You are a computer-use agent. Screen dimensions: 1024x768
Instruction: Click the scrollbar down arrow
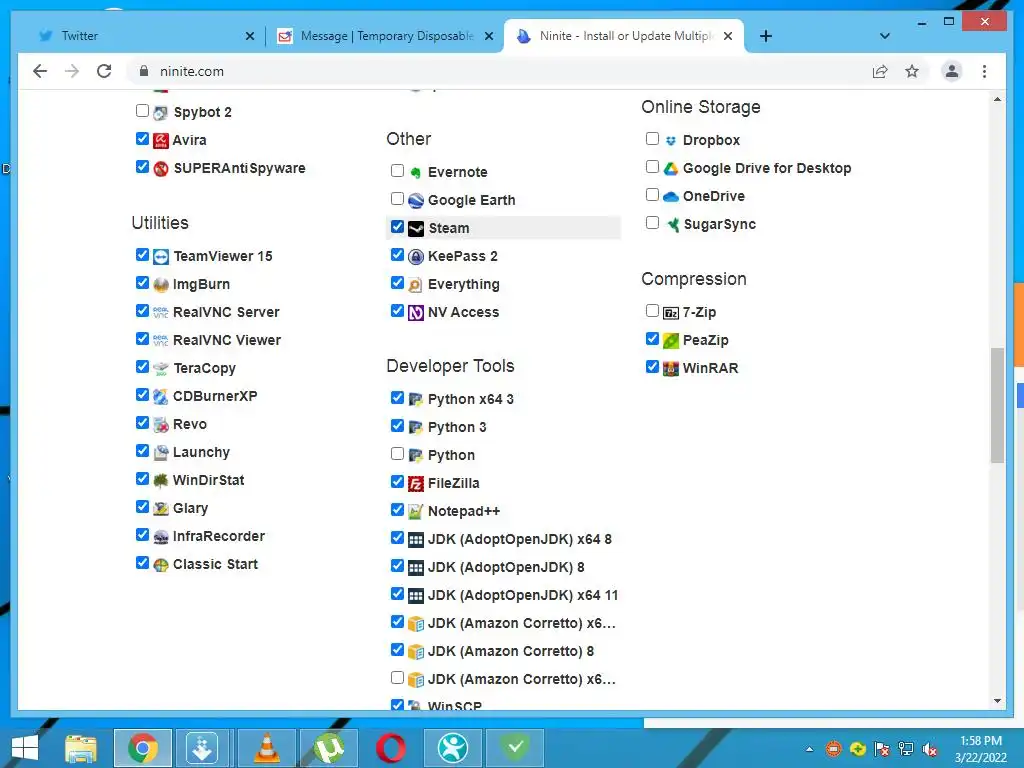997,701
